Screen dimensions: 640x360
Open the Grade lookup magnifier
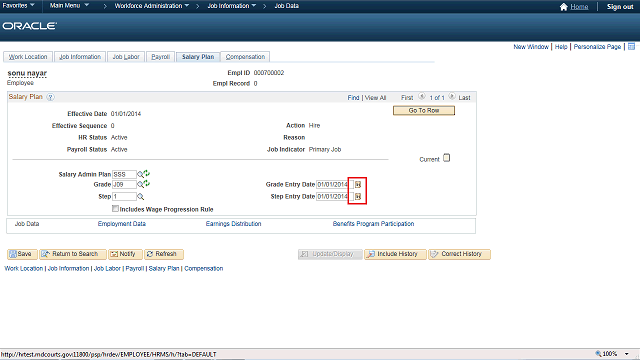coord(140,185)
